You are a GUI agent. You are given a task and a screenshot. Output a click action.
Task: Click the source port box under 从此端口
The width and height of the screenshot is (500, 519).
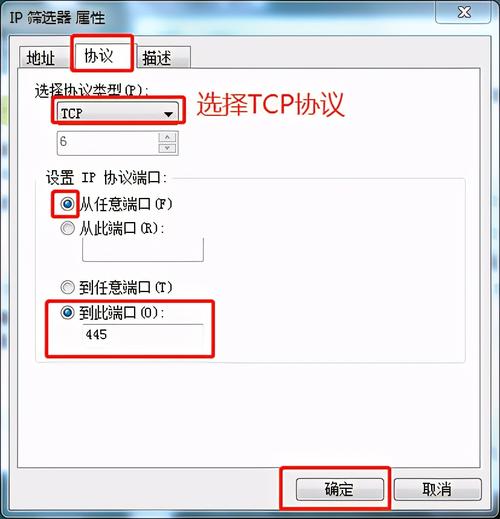[143, 249]
